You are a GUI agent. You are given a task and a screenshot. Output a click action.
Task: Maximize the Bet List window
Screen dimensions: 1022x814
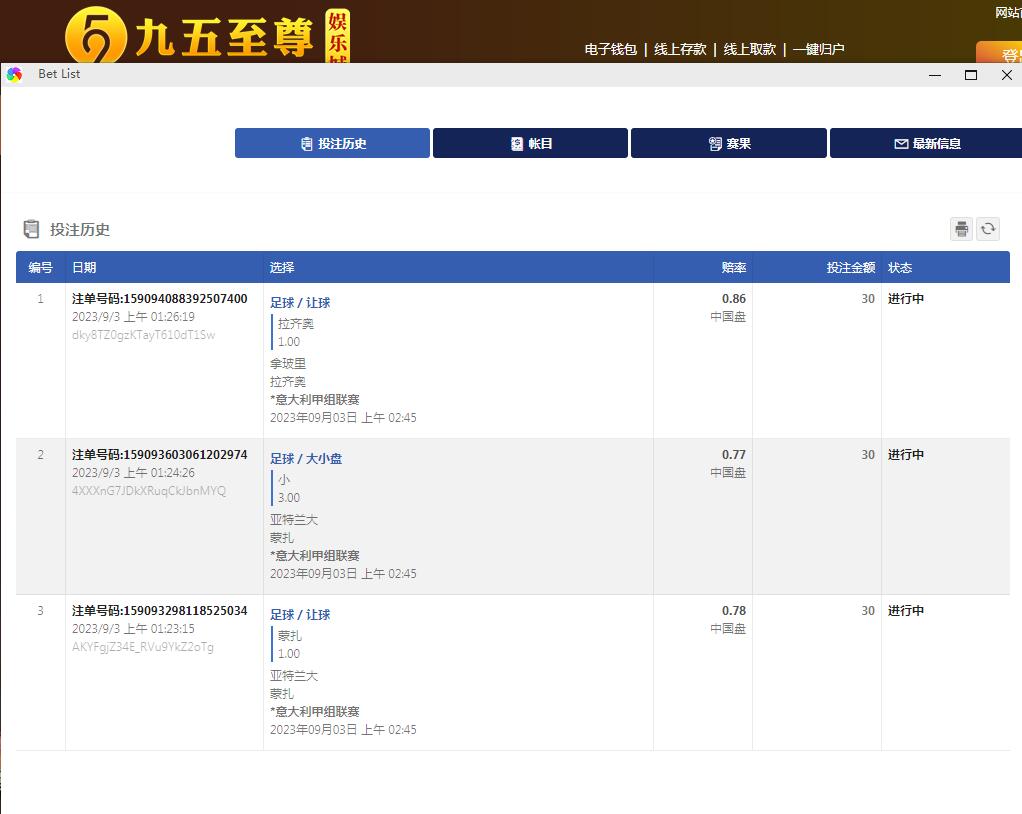click(x=970, y=75)
